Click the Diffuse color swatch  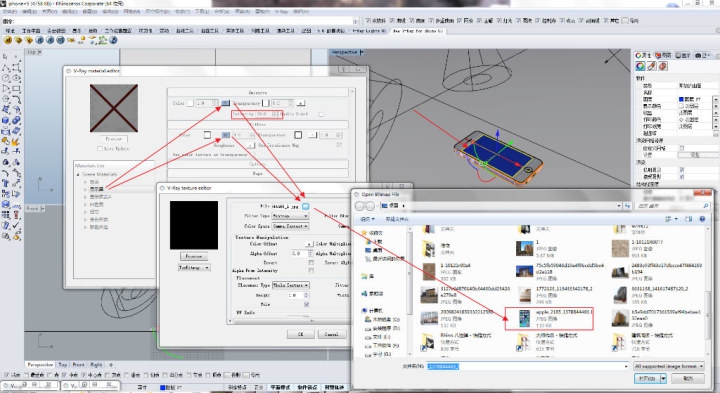click(208, 135)
